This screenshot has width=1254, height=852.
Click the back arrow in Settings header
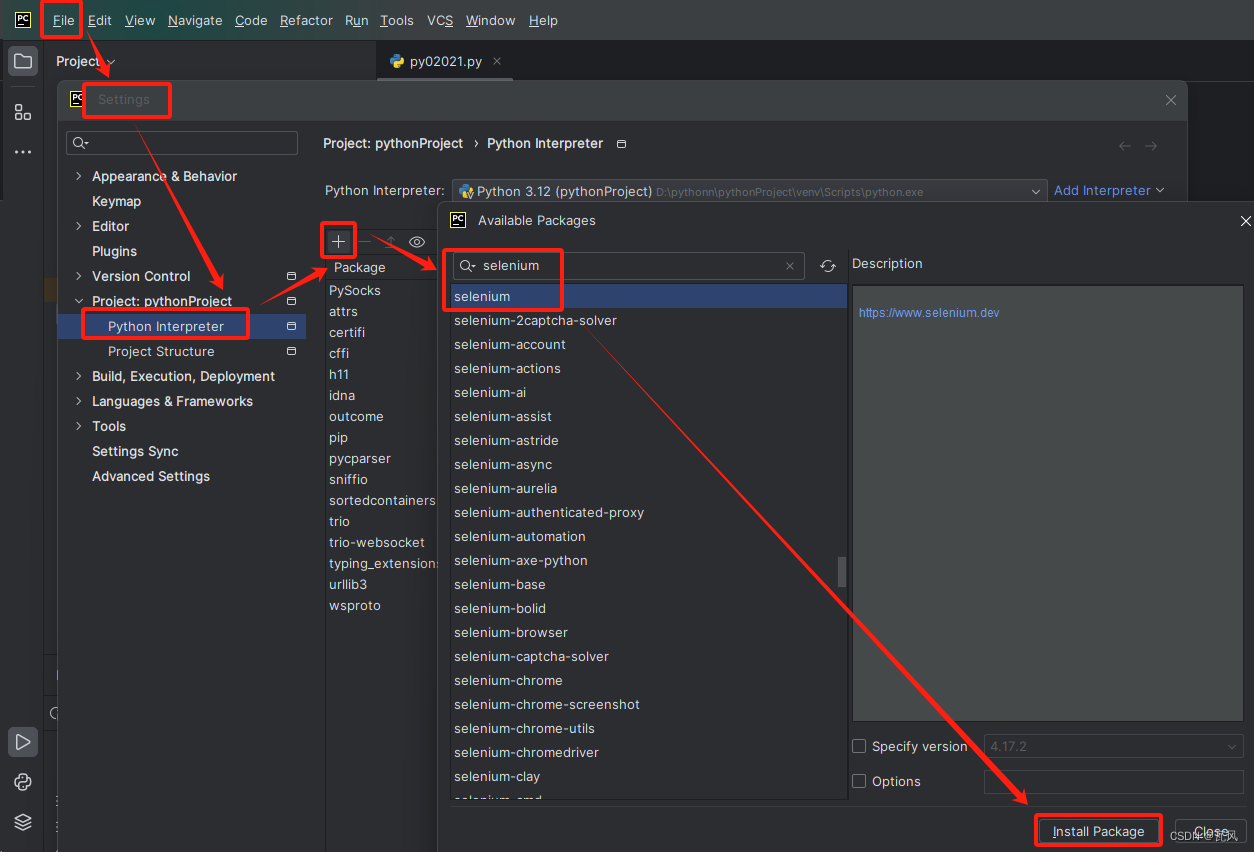click(x=1125, y=146)
